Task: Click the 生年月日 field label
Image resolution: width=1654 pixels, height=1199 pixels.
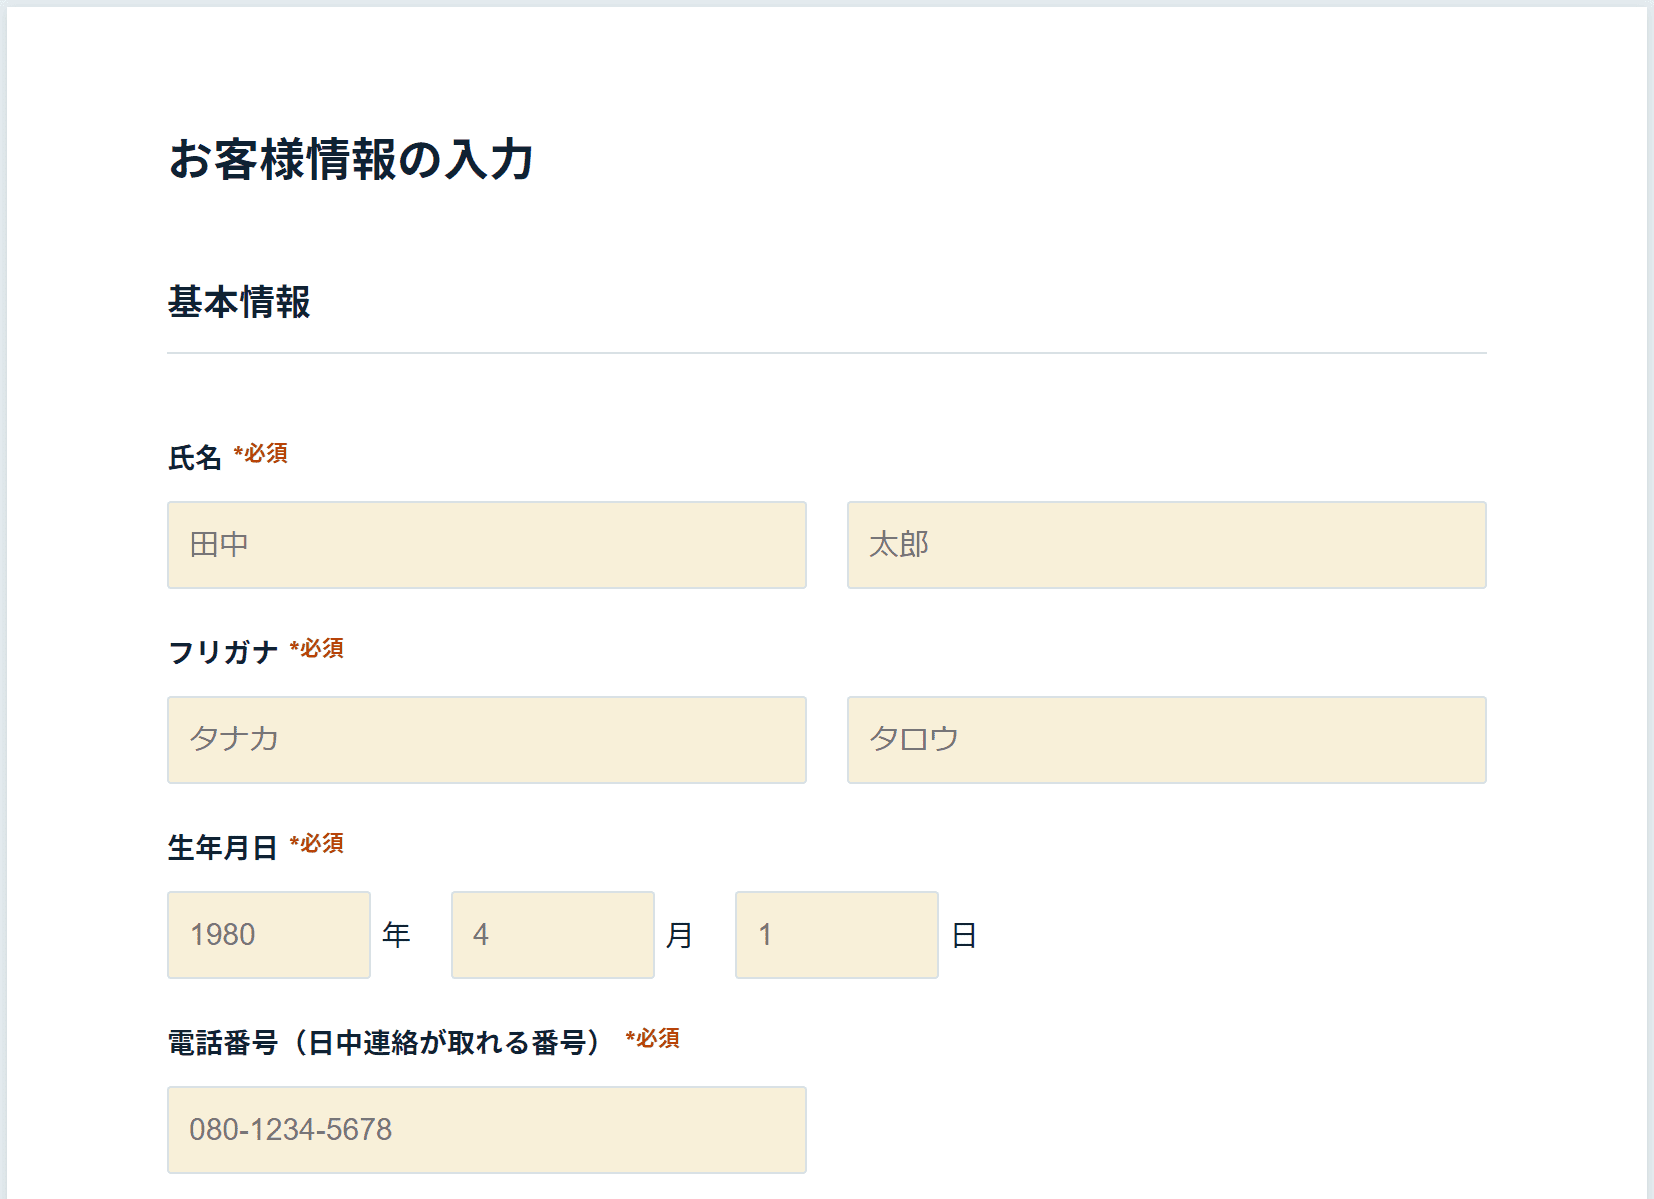Action: [223, 847]
